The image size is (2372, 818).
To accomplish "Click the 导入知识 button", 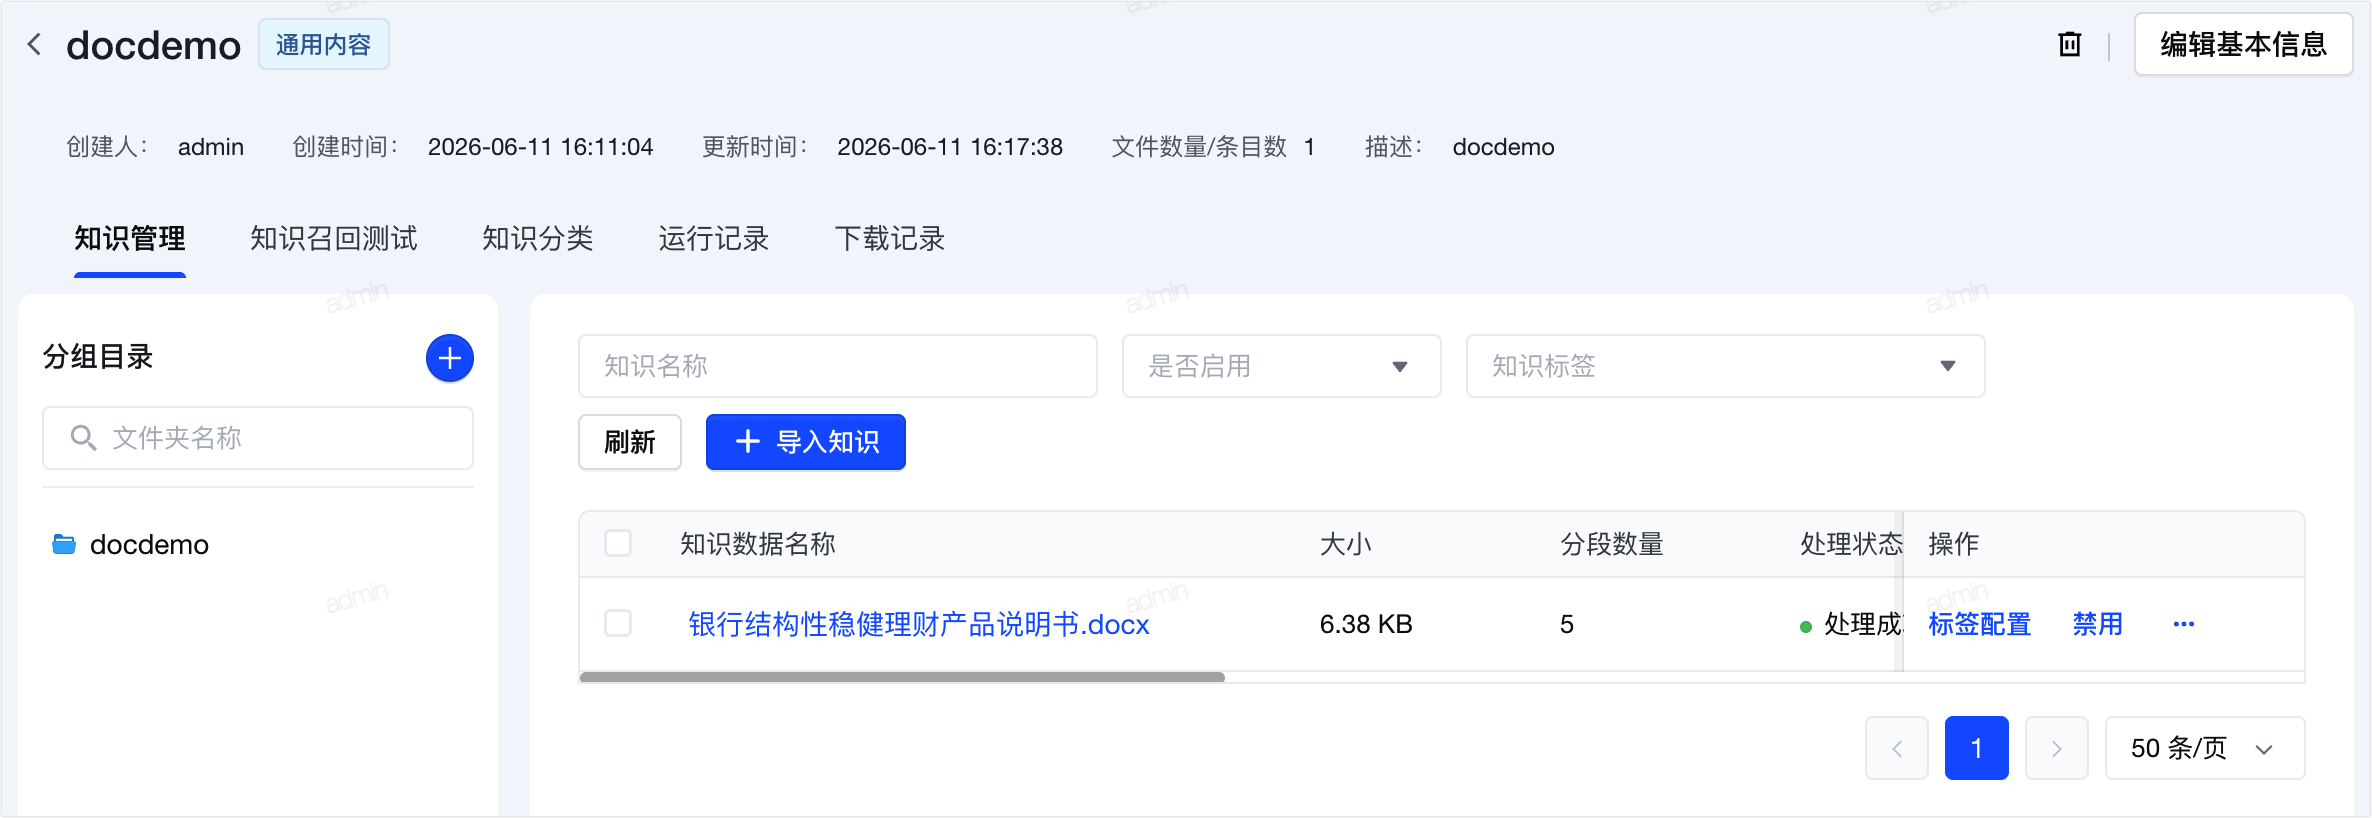I will (806, 442).
